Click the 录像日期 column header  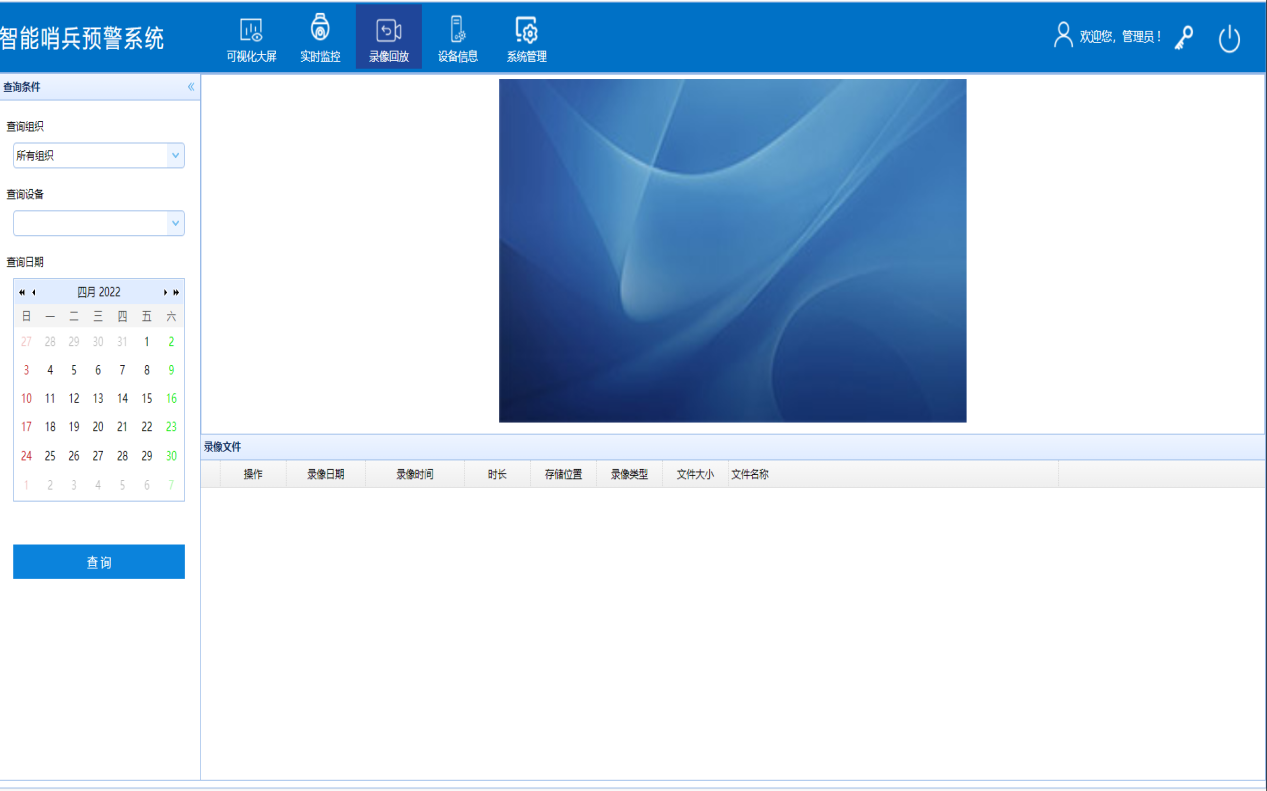click(x=325, y=474)
